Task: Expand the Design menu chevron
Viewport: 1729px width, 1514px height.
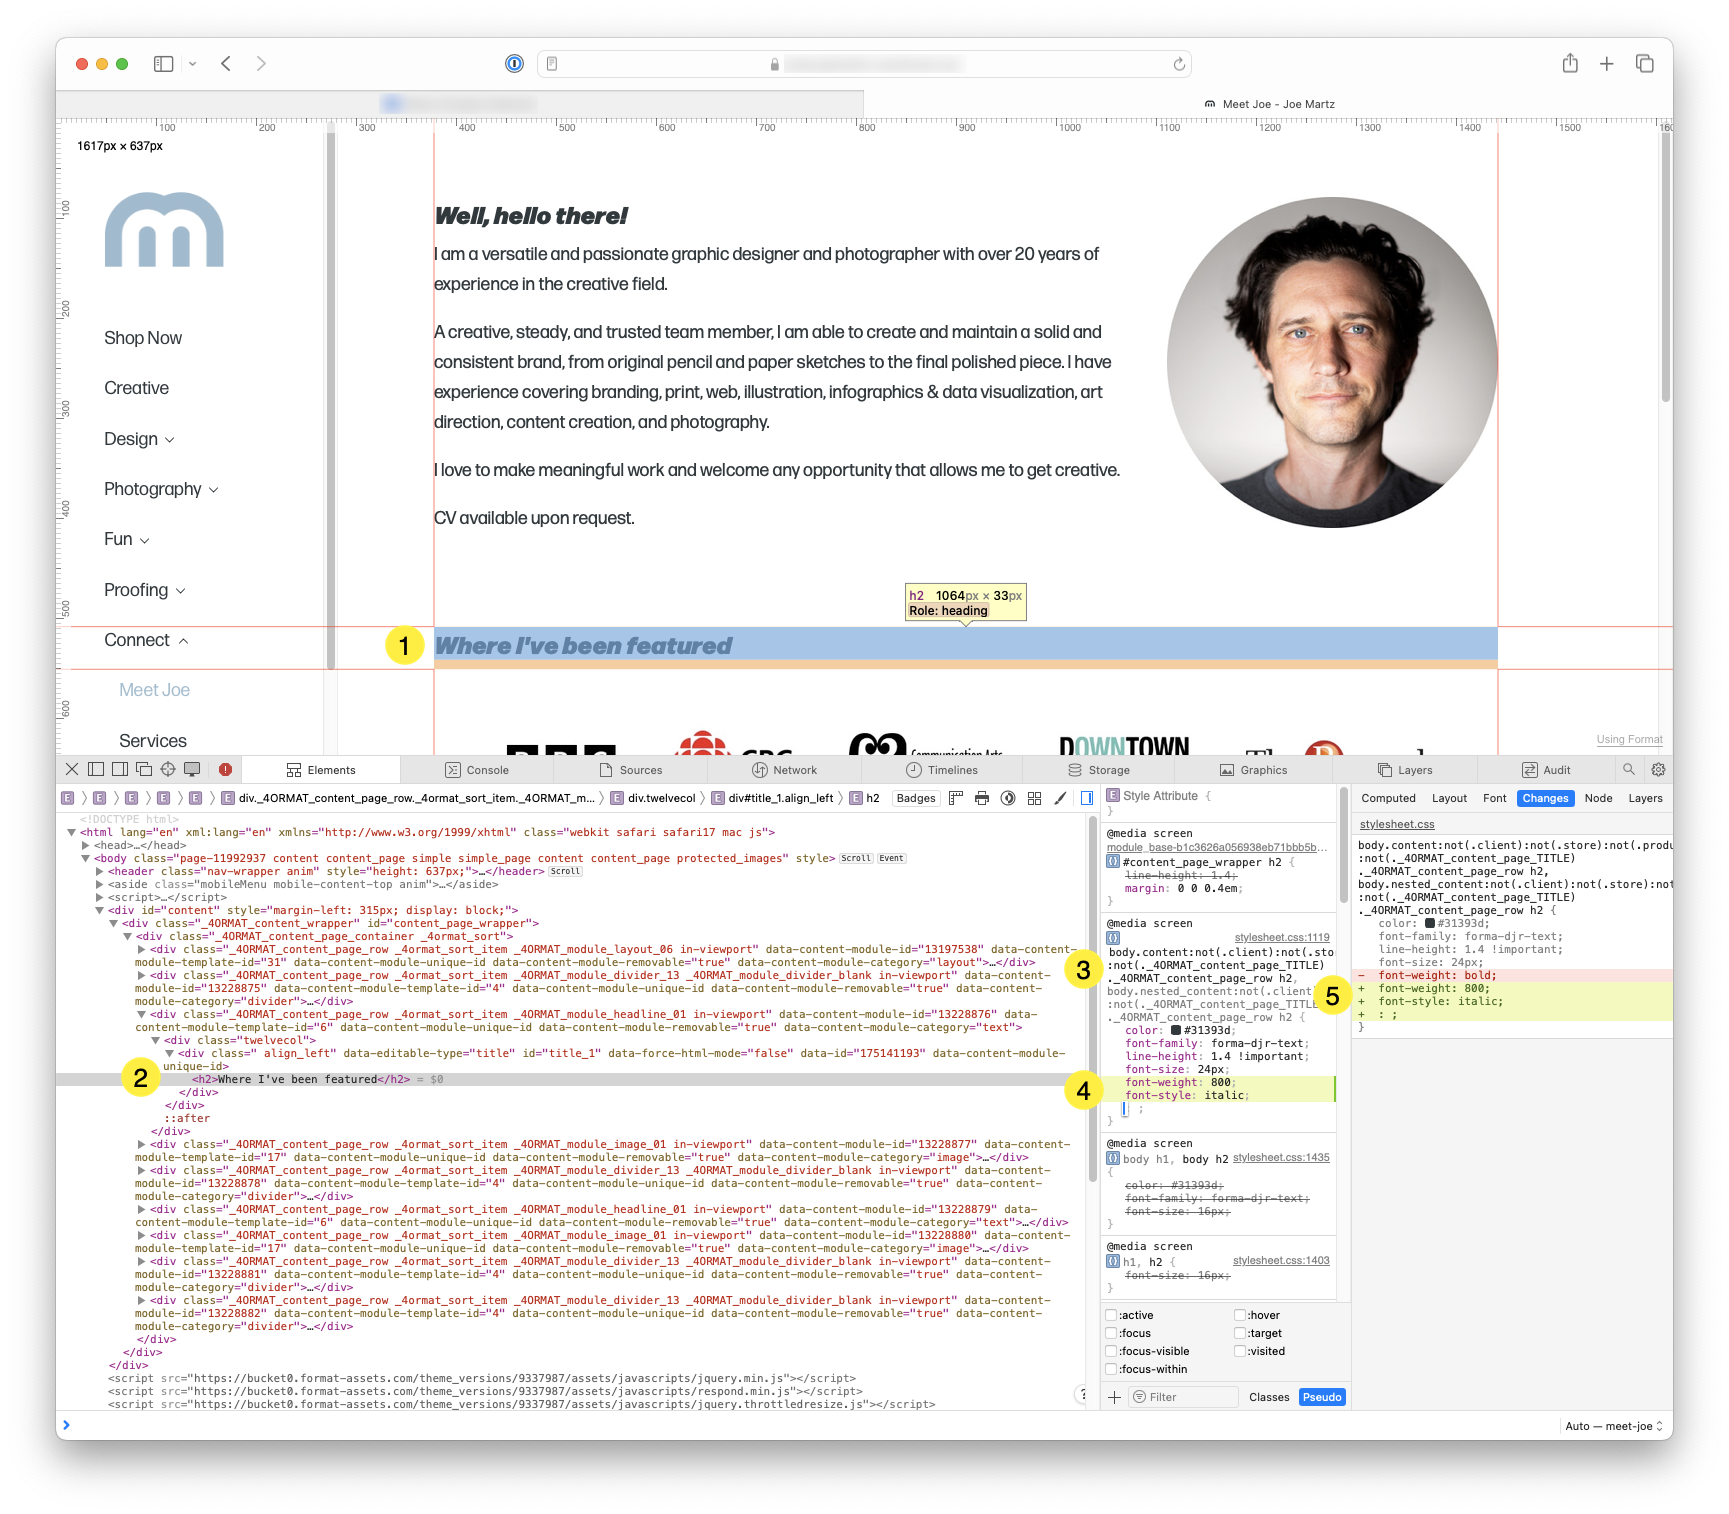Action: pyautogui.click(x=170, y=440)
